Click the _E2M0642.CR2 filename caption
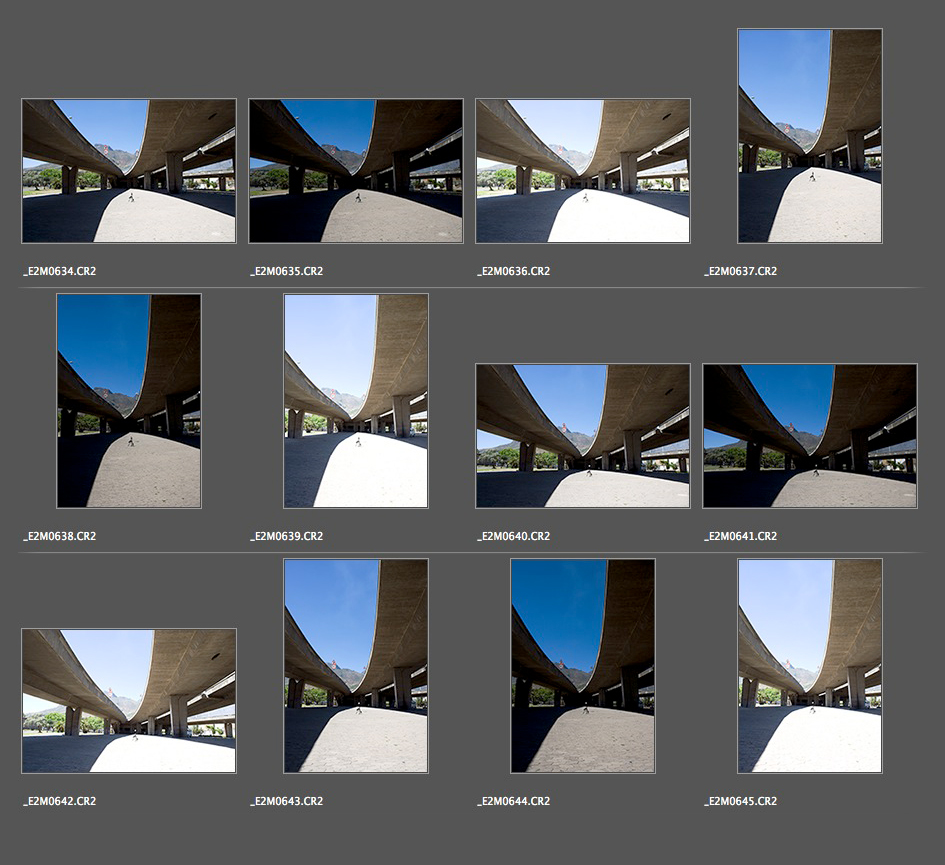 pos(60,802)
